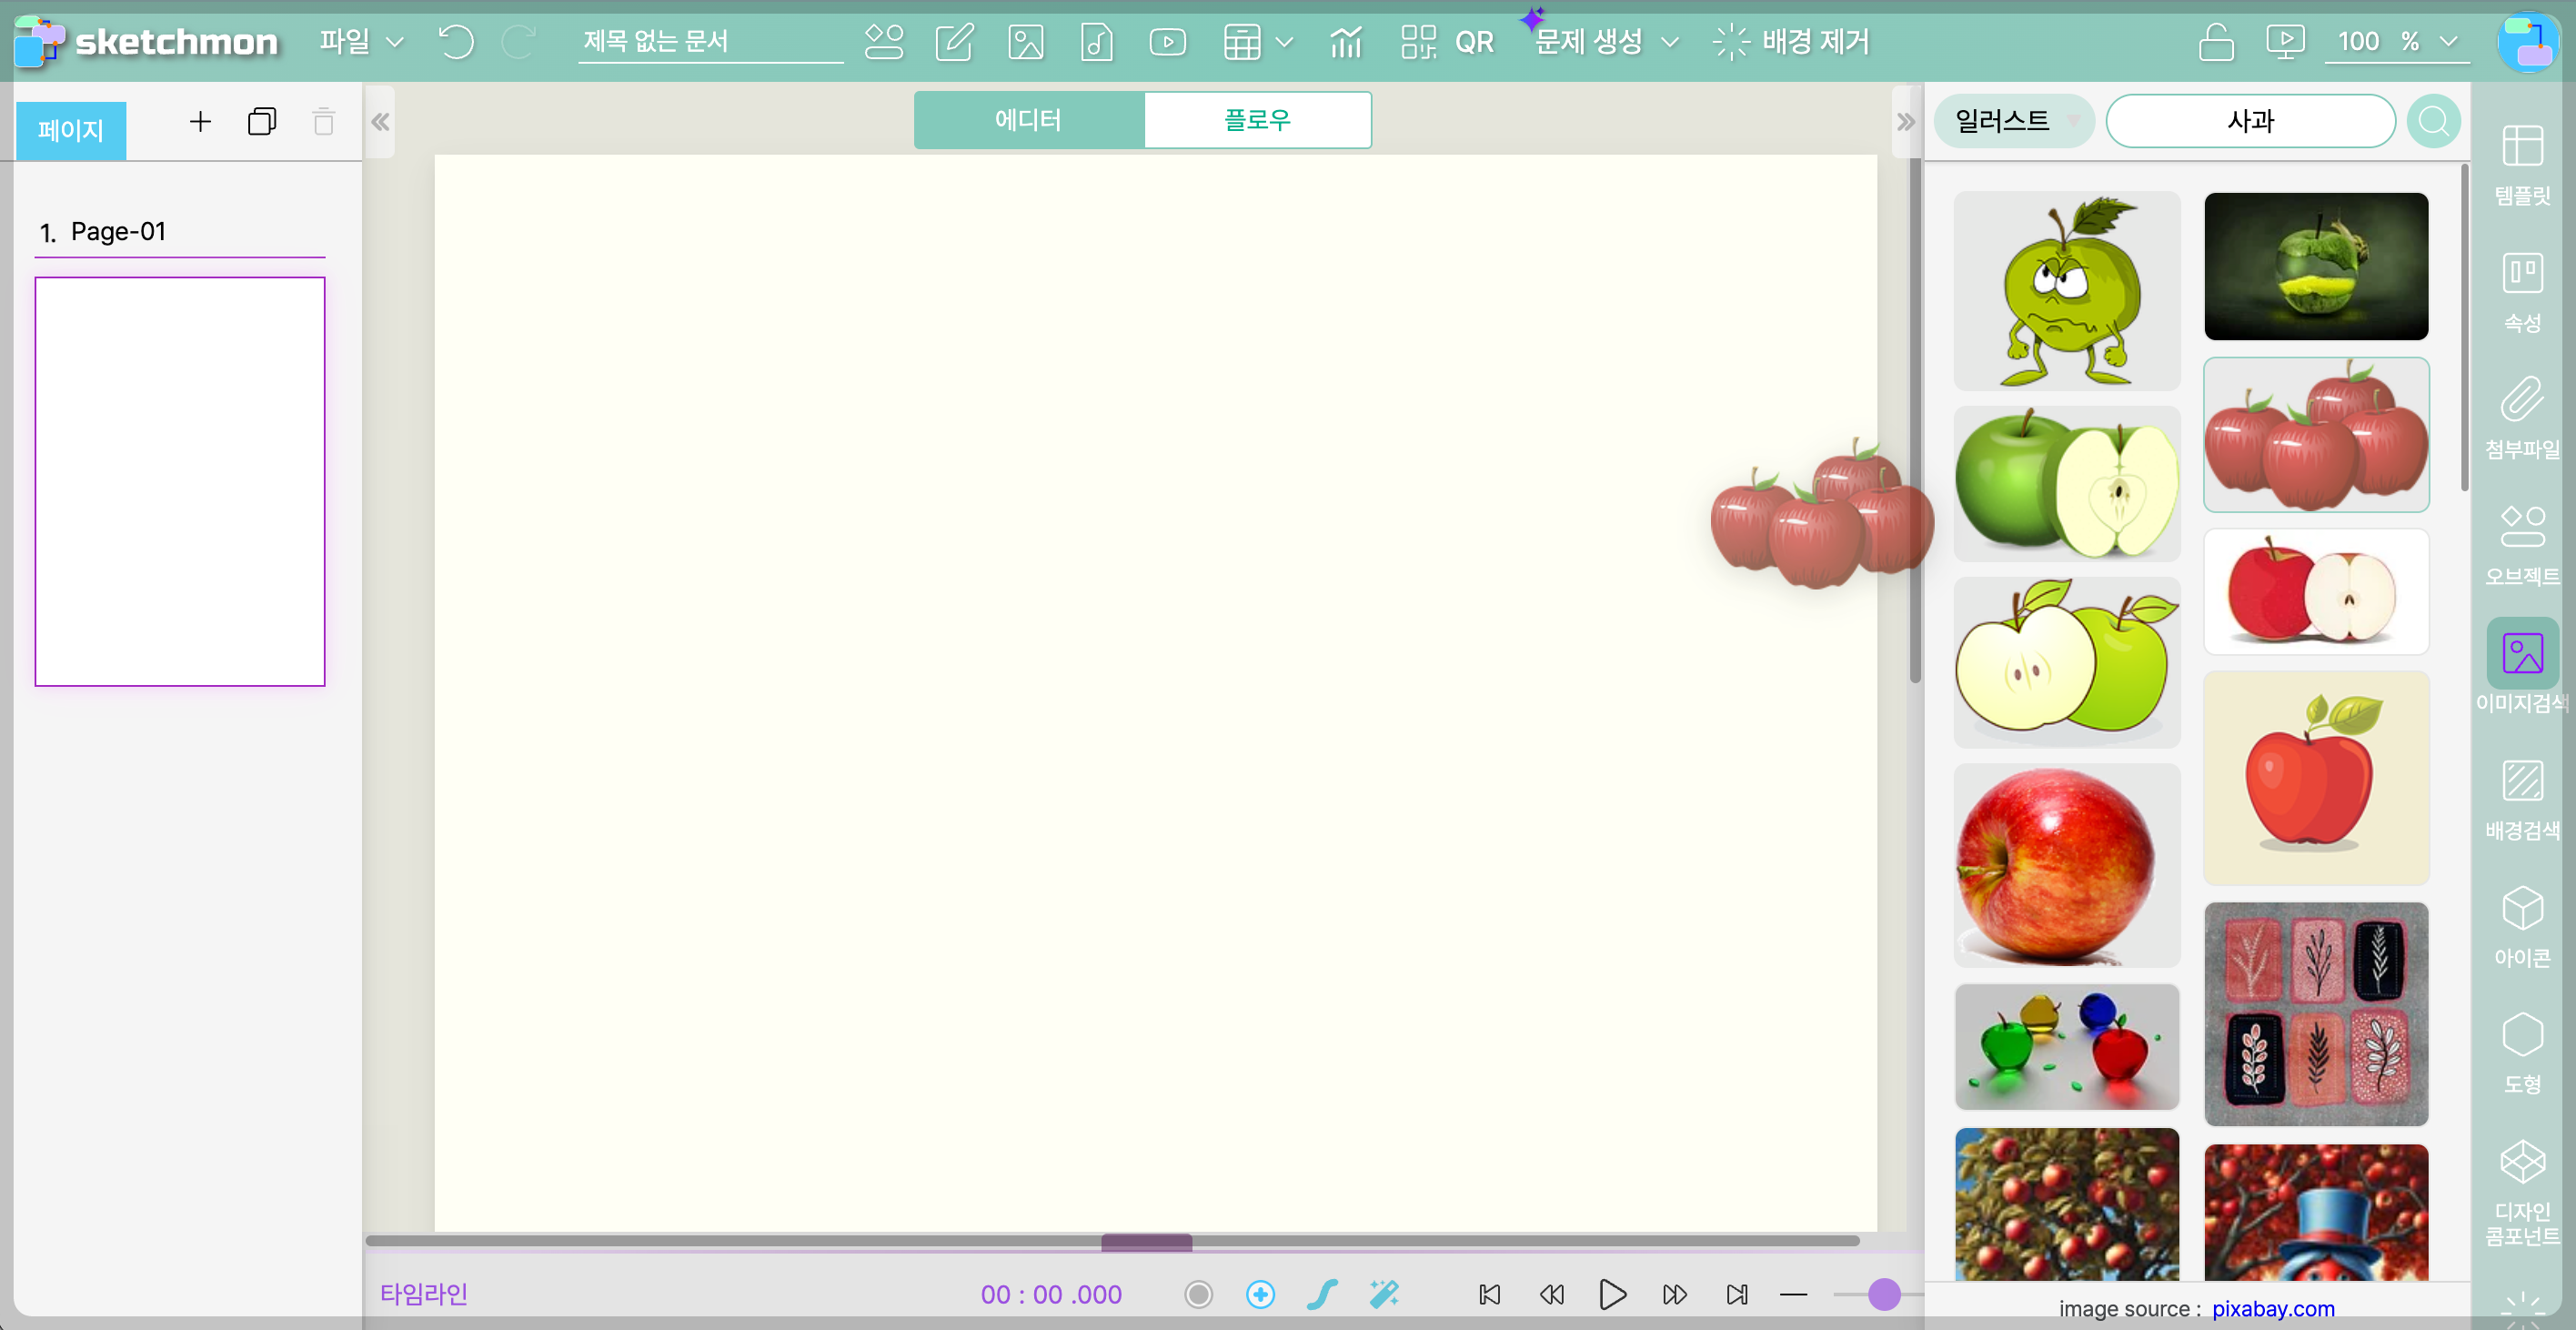Image resolution: width=2576 pixels, height=1330 pixels.
Task: Duplicate the page using copy icon
Action: coord(262,122)
